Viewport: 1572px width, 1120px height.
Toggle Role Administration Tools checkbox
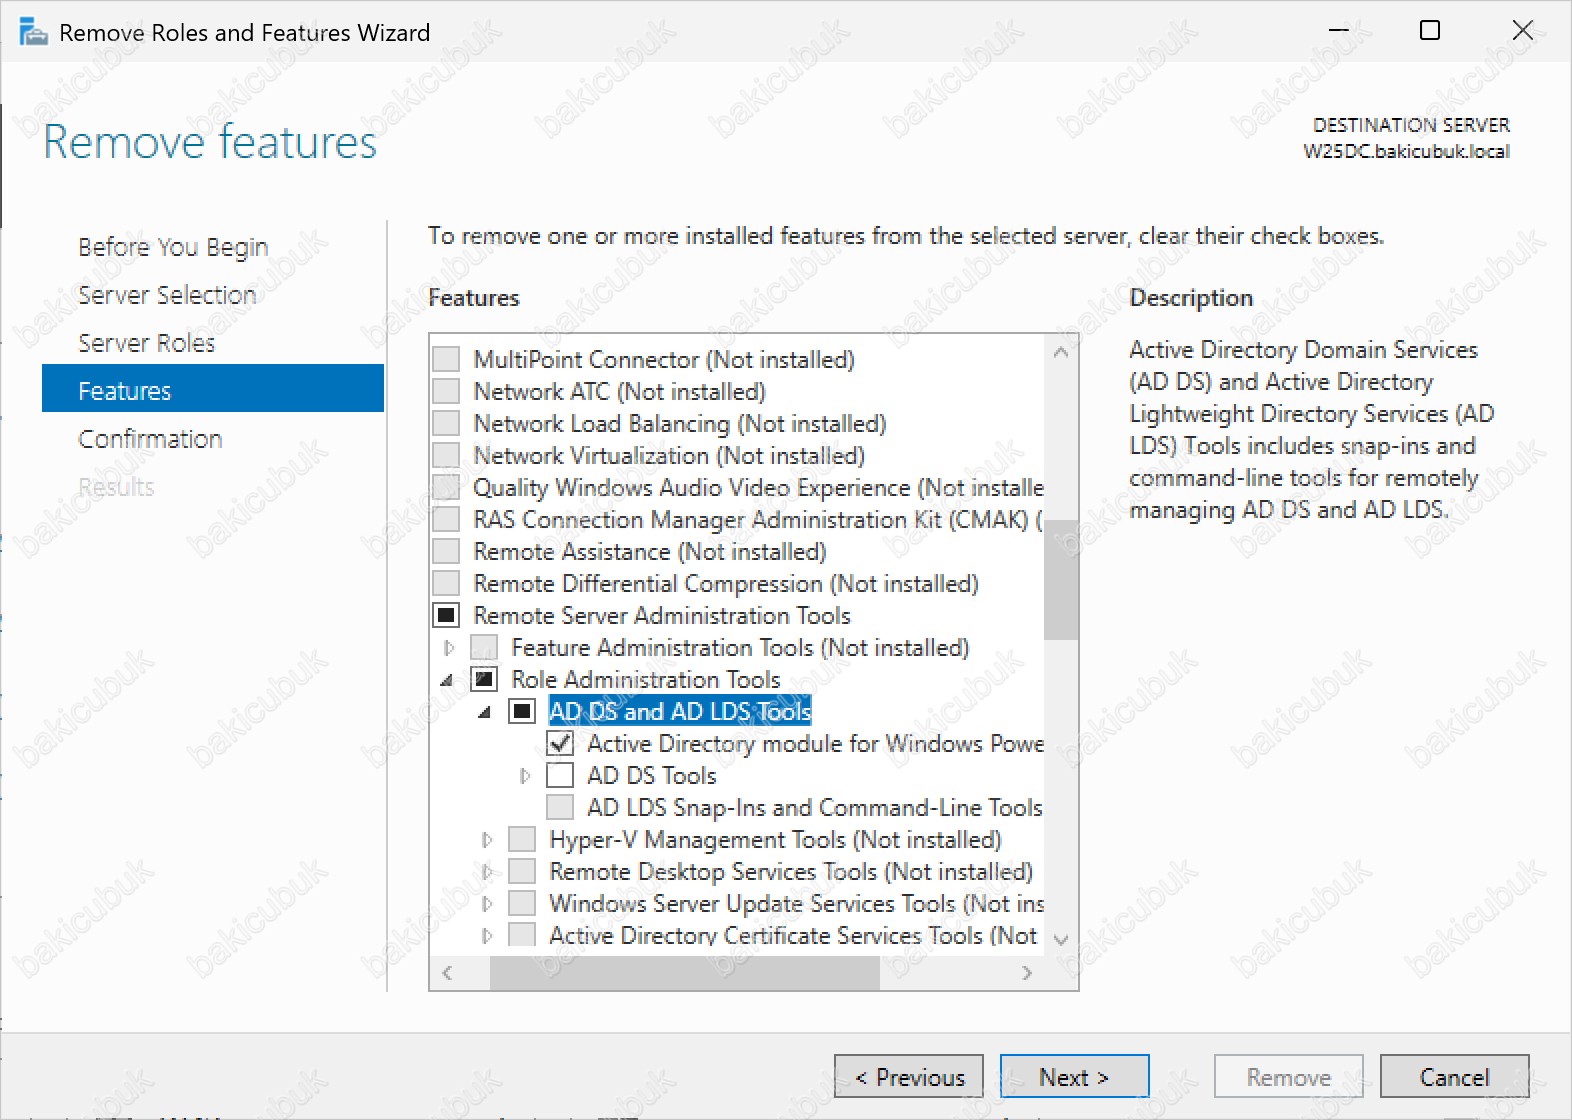[x=484, y=679]
